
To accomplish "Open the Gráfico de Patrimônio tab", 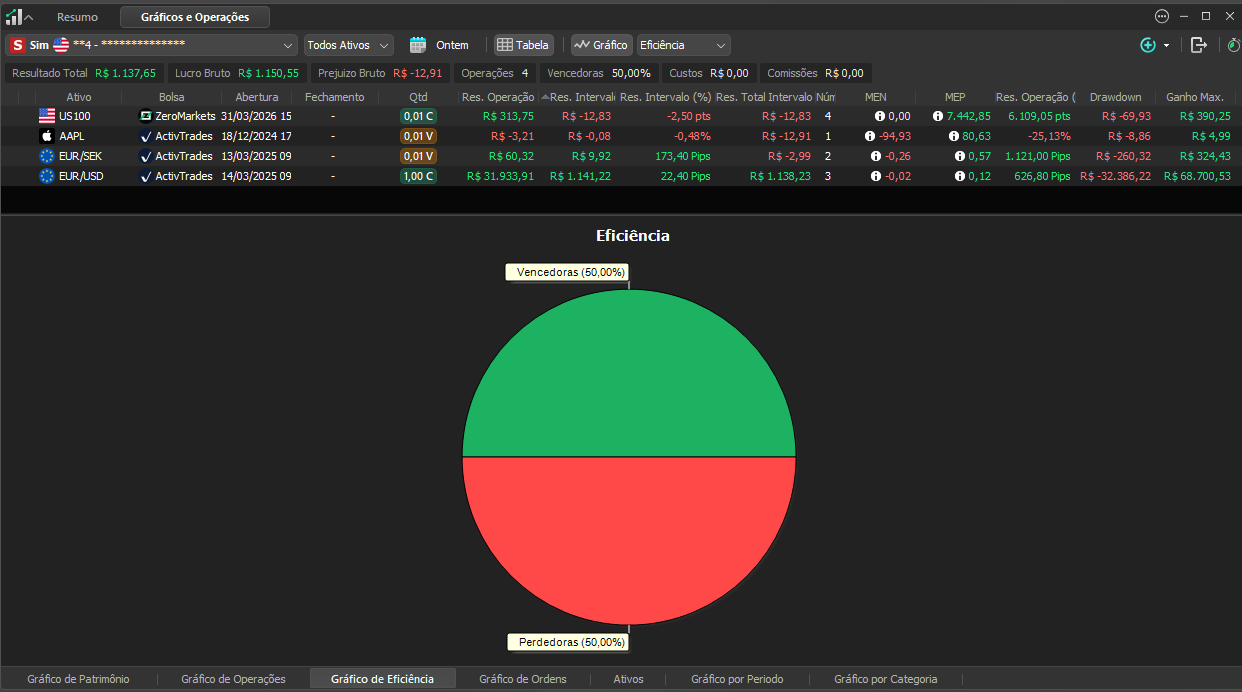I will [x=78, y=679].
